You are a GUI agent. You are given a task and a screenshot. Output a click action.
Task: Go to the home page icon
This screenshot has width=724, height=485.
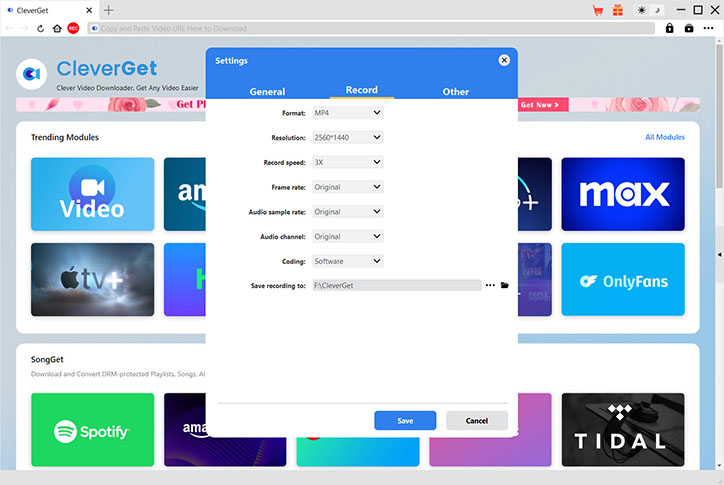(x=57, y=29)
